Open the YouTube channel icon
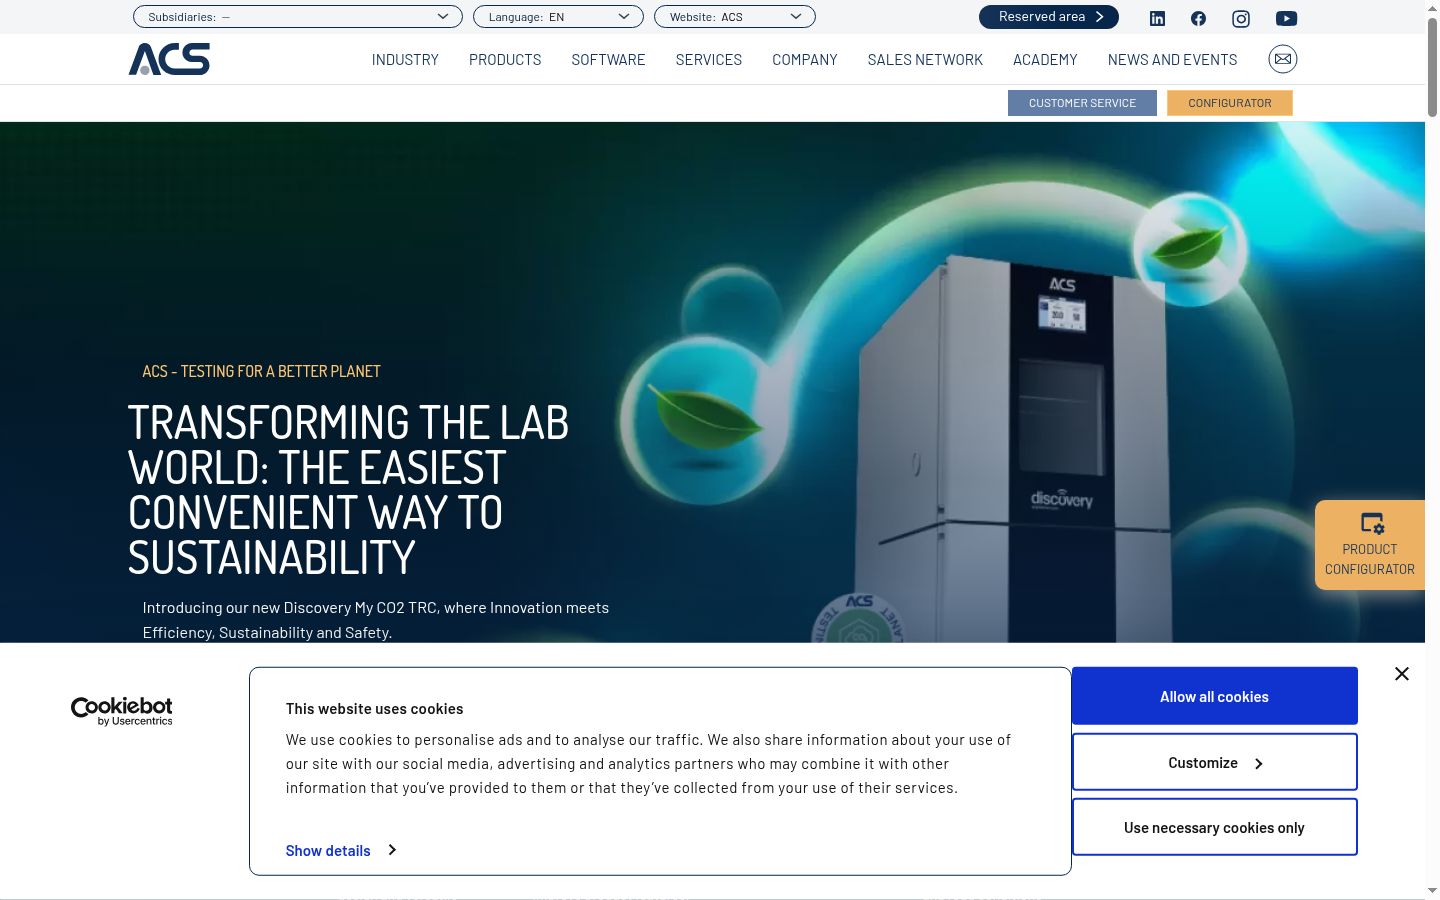Screen dimensions: 1440x900 [x=1286, y=18]
